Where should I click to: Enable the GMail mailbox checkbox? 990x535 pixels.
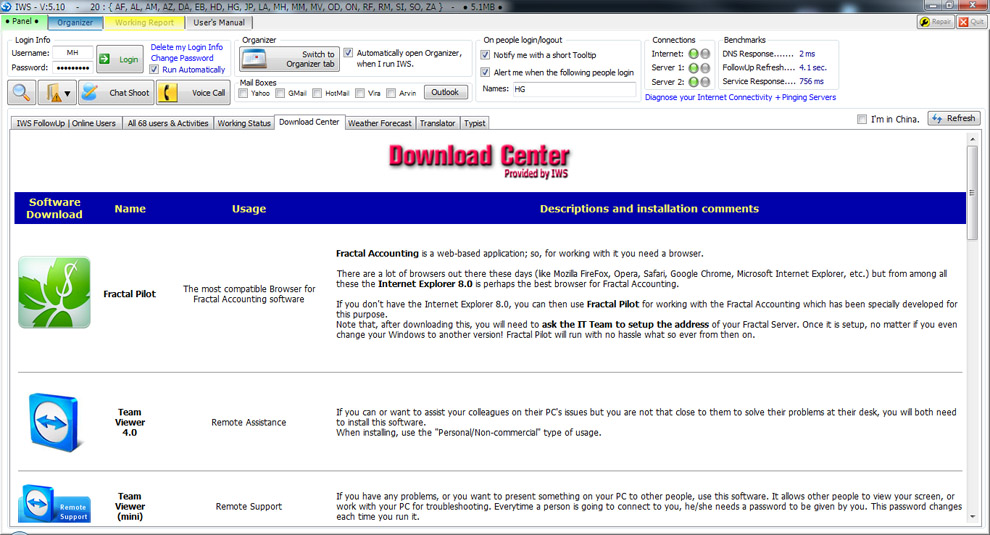coord(280,93)
